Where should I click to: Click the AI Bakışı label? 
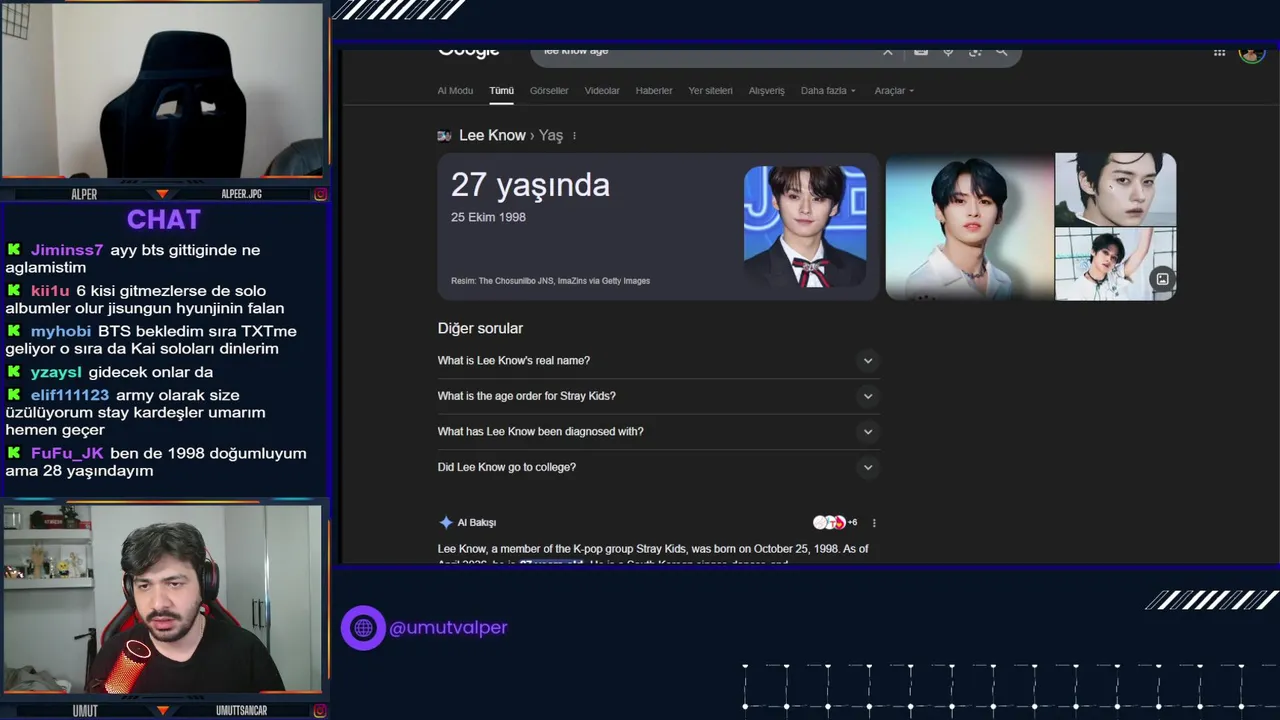[477, 523]
